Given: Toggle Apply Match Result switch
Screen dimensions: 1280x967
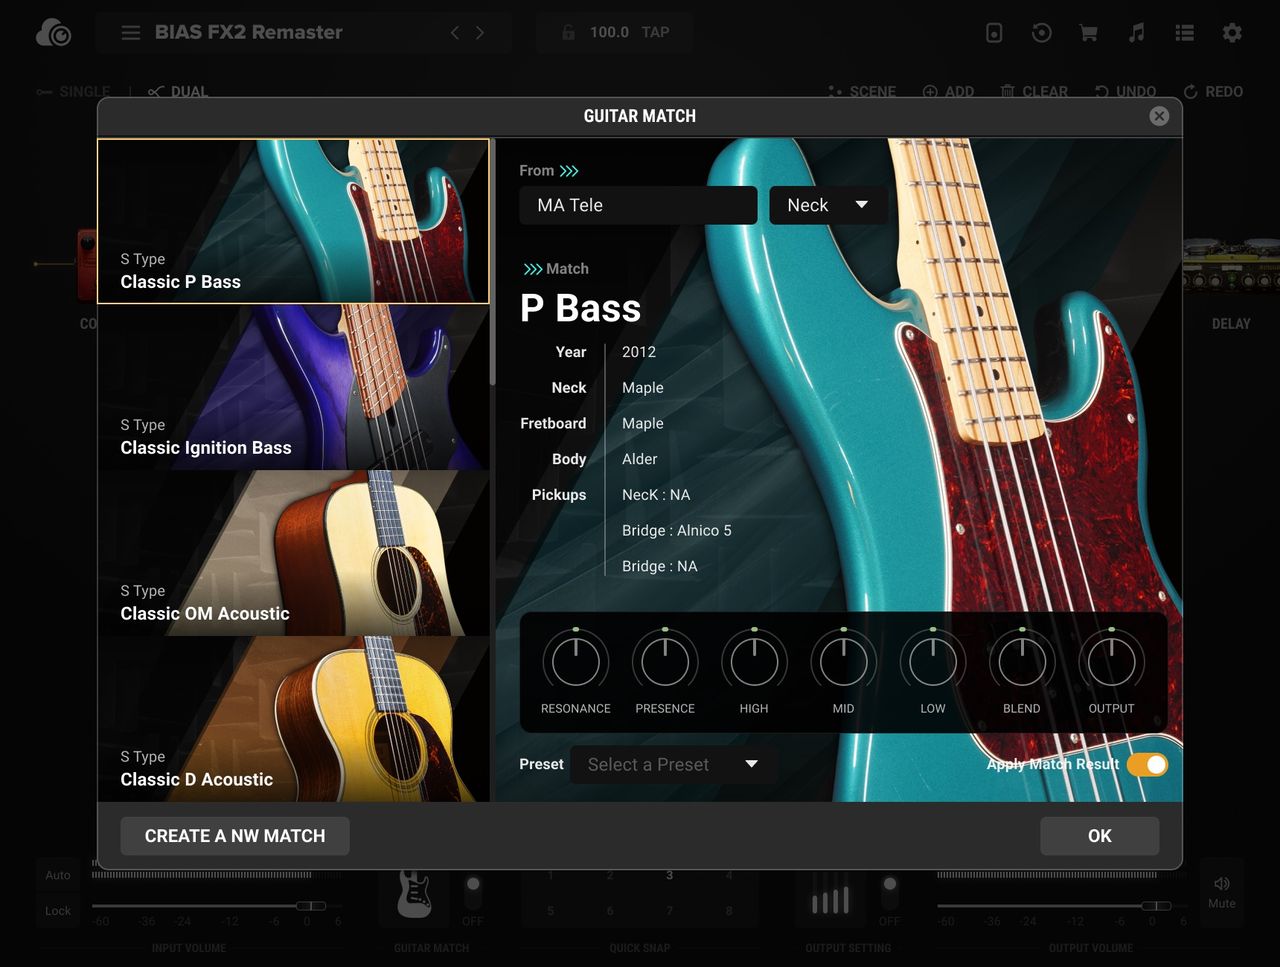Looking at the screenshot, I should 1147,765.
